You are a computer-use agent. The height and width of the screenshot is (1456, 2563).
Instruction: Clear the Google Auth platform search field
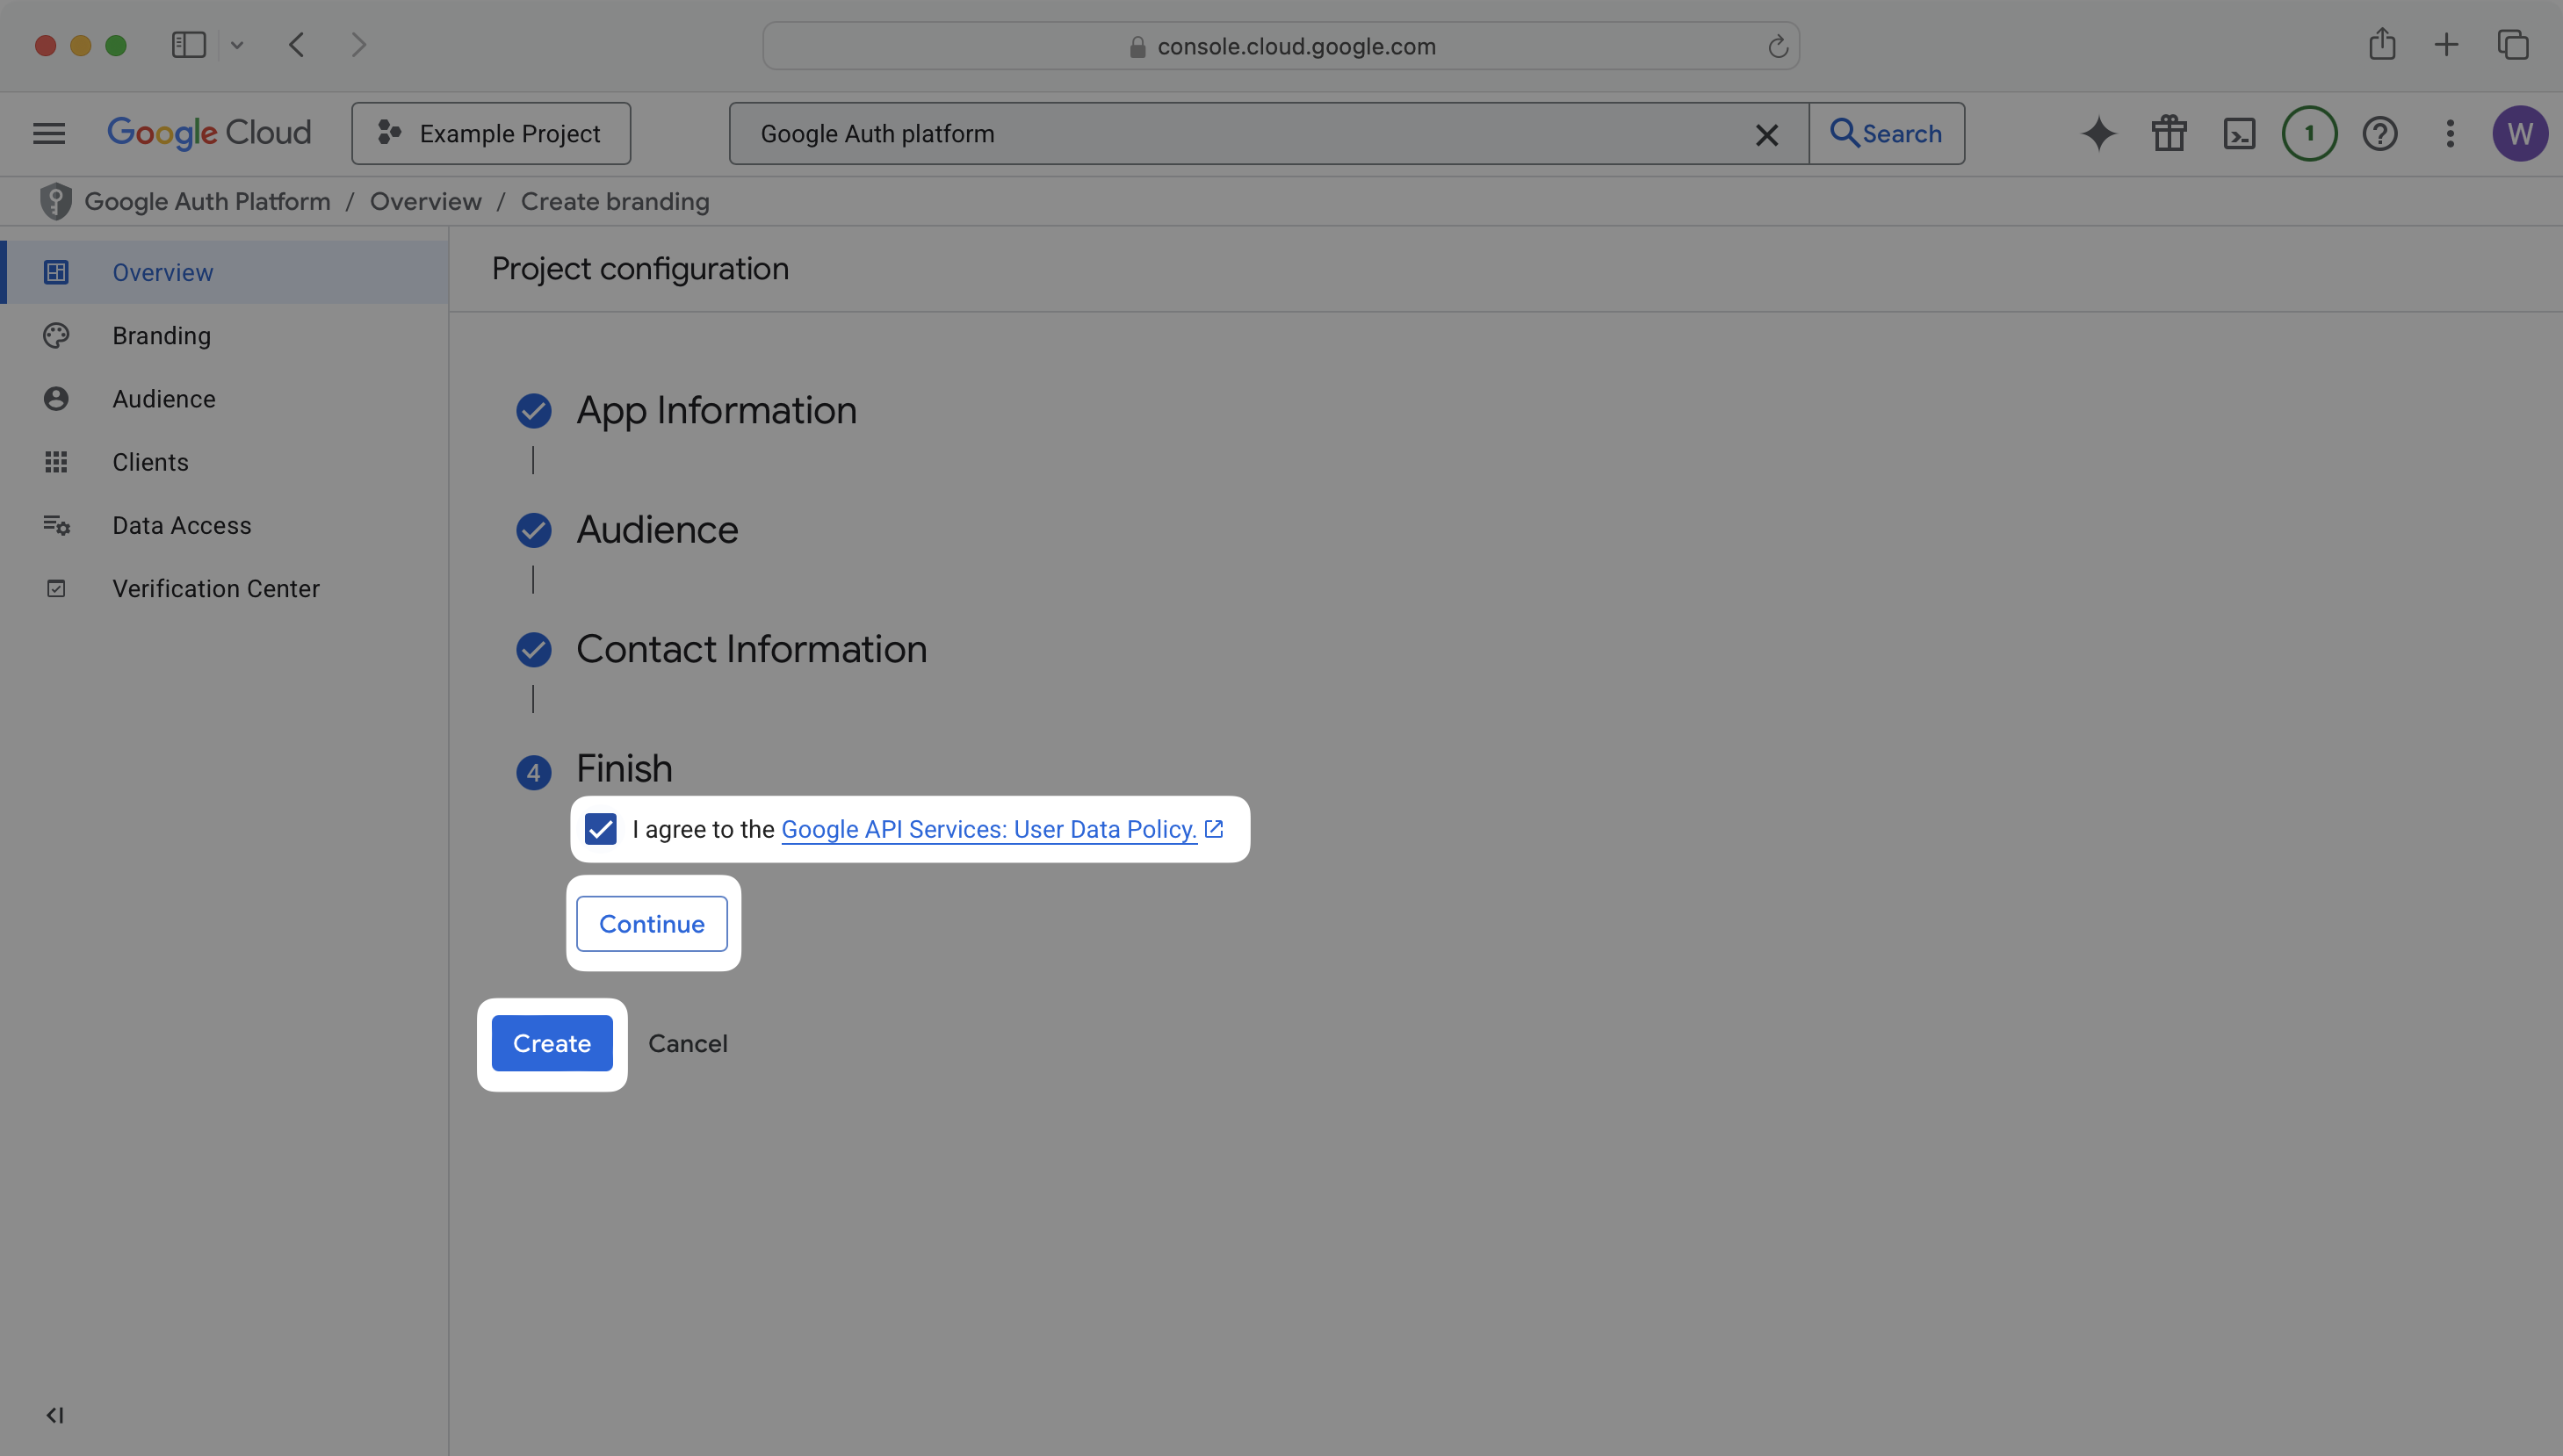pyautogui.click(x=1767, y=134)
